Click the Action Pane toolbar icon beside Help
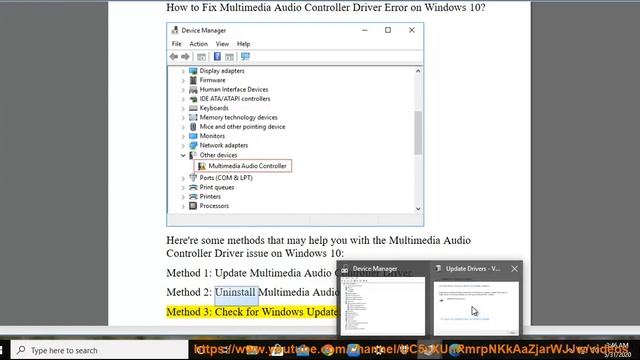This screenshot has width=640, height=360. pyautogui.click(x=229, y=57)
